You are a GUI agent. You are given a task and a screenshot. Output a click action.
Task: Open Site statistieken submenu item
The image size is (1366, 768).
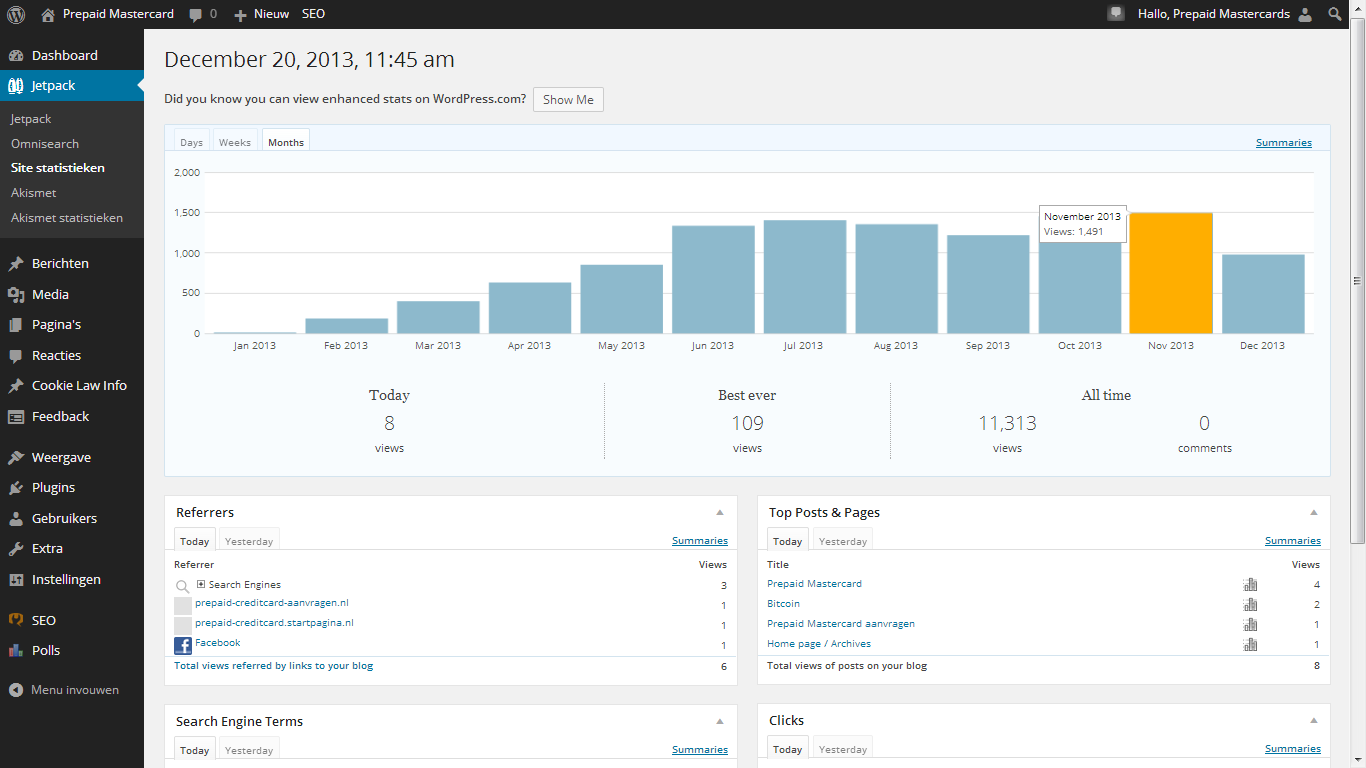tap(58, 168)
